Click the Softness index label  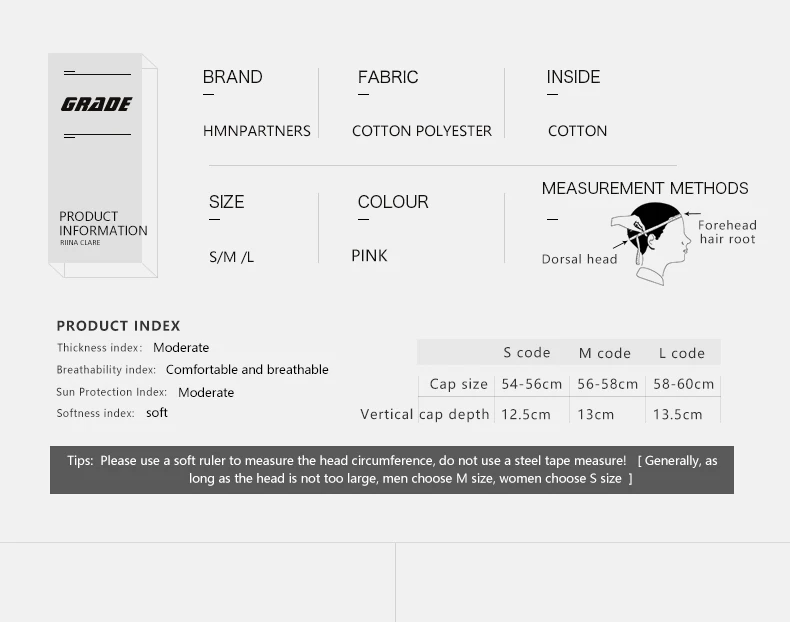[x=95, y=413]
